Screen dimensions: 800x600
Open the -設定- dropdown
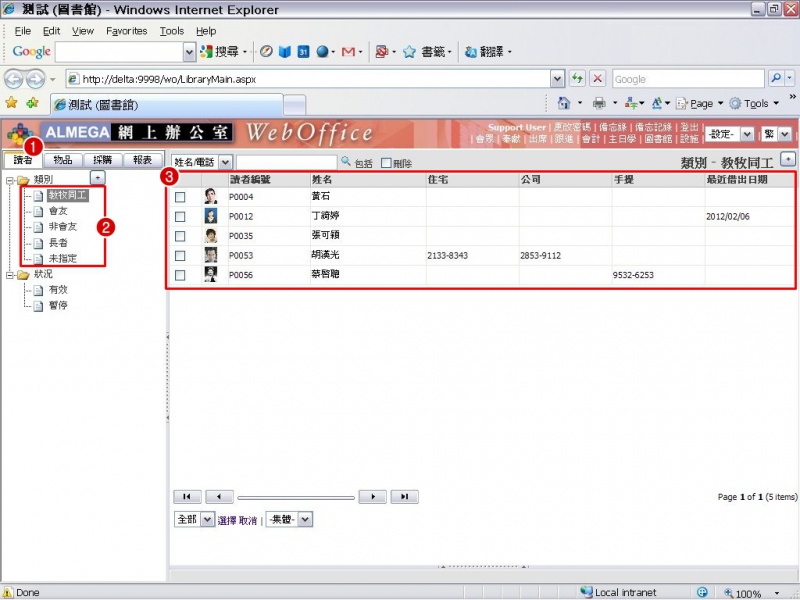[x=747, y=134]
